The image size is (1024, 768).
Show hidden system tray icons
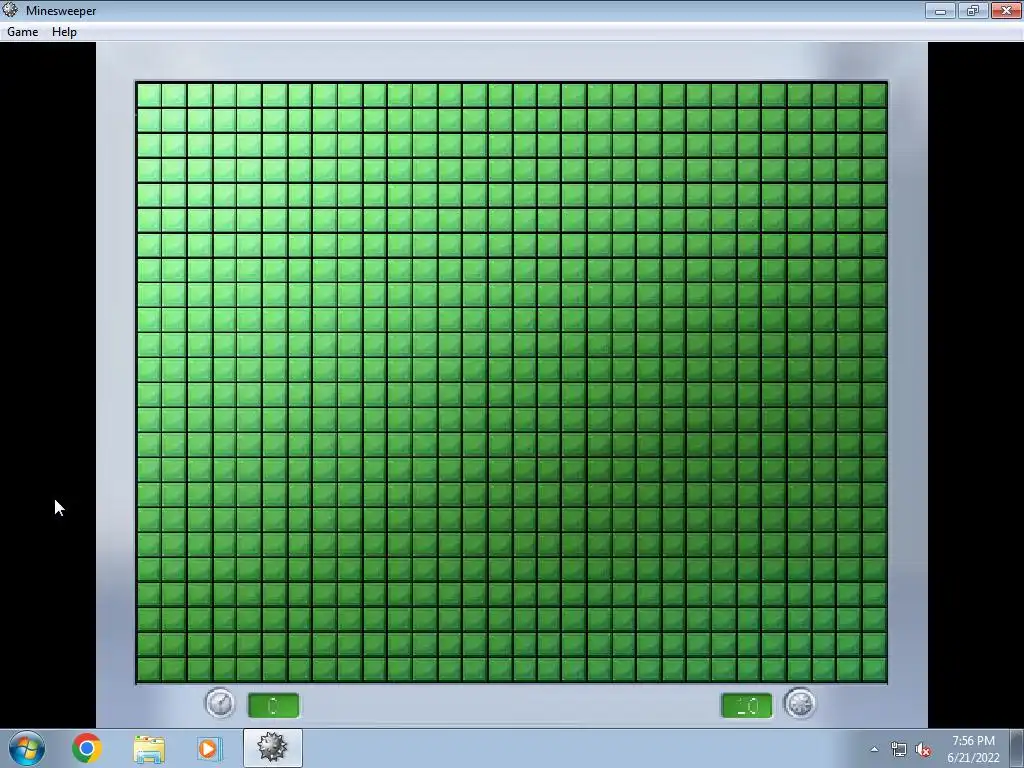pyautogui.click(x=874, y=749)
